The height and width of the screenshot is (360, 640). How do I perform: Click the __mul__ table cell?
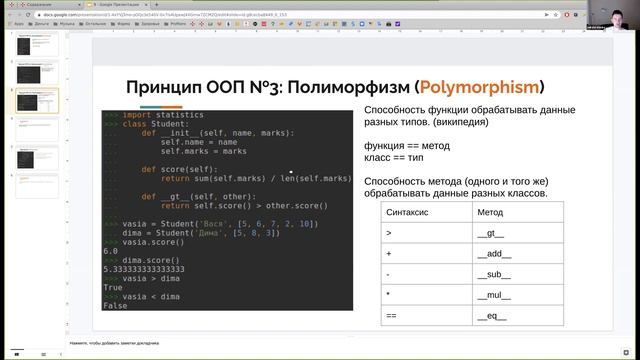tap(518, 295)
